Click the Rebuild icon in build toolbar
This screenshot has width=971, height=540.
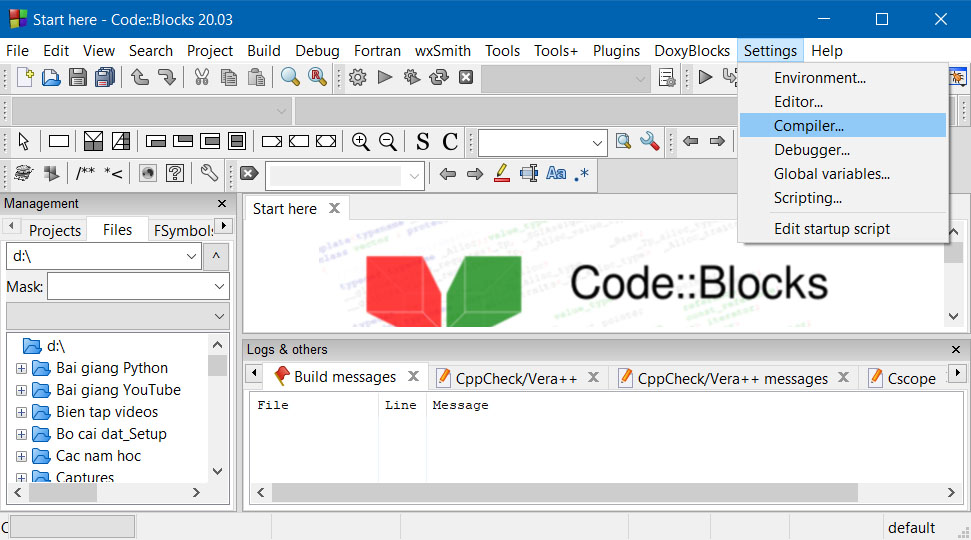coord(438,77)
